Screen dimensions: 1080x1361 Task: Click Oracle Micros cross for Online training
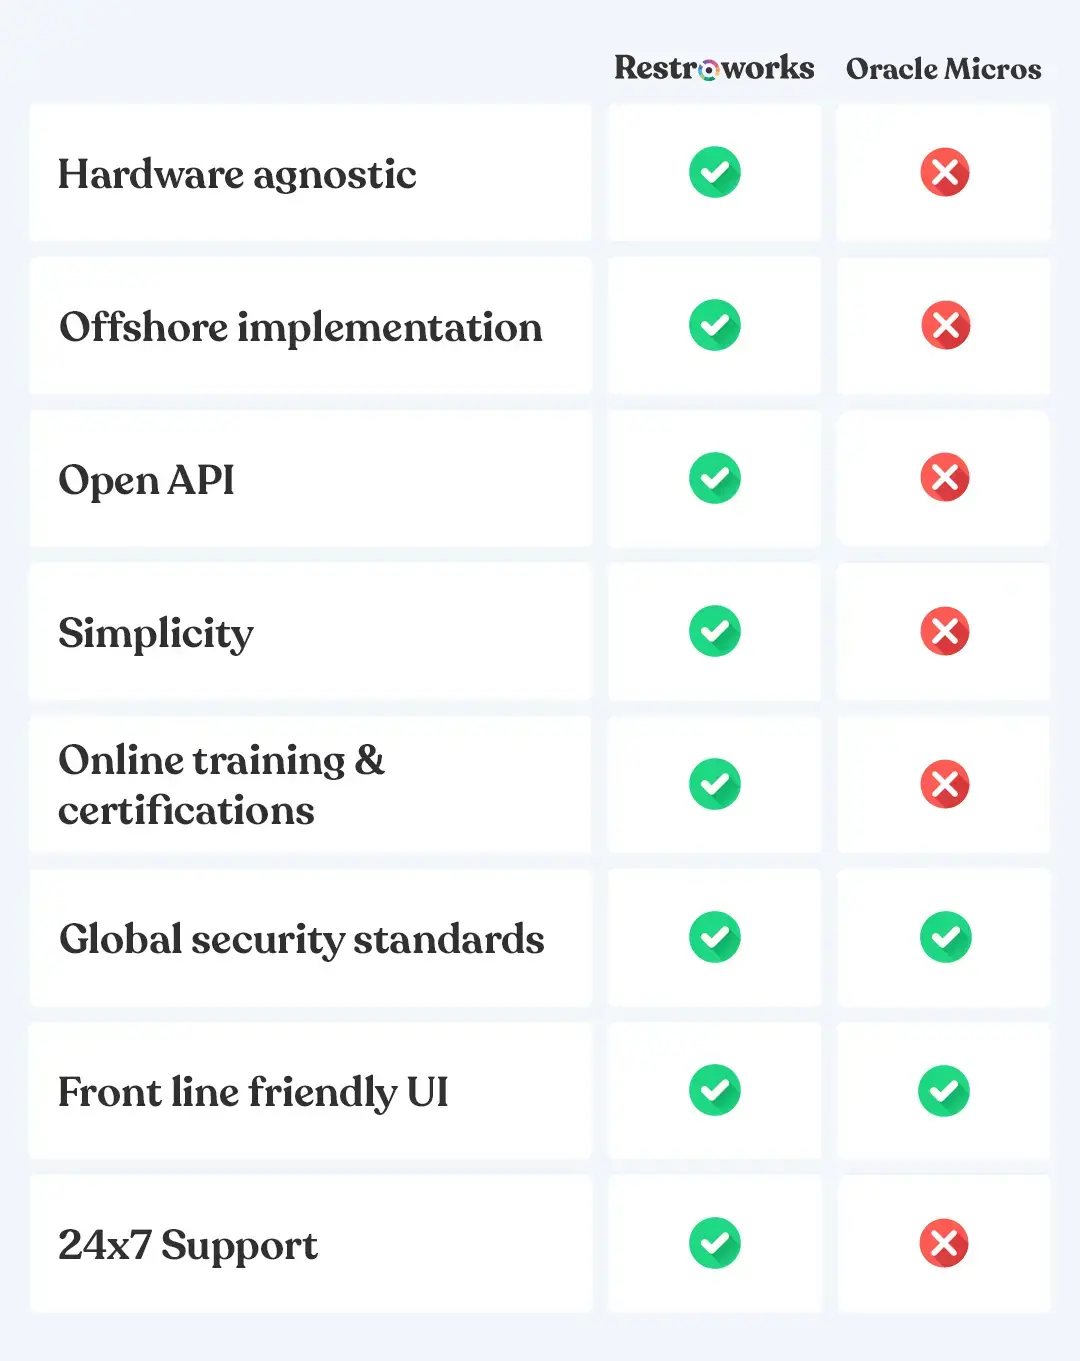tap(944, 784)
